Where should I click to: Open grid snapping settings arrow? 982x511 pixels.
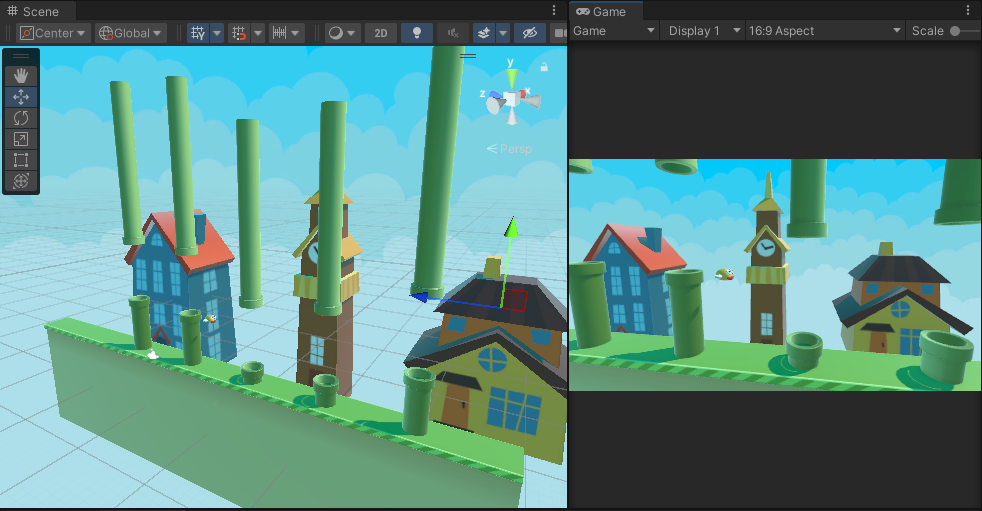(x=257, y=33)
